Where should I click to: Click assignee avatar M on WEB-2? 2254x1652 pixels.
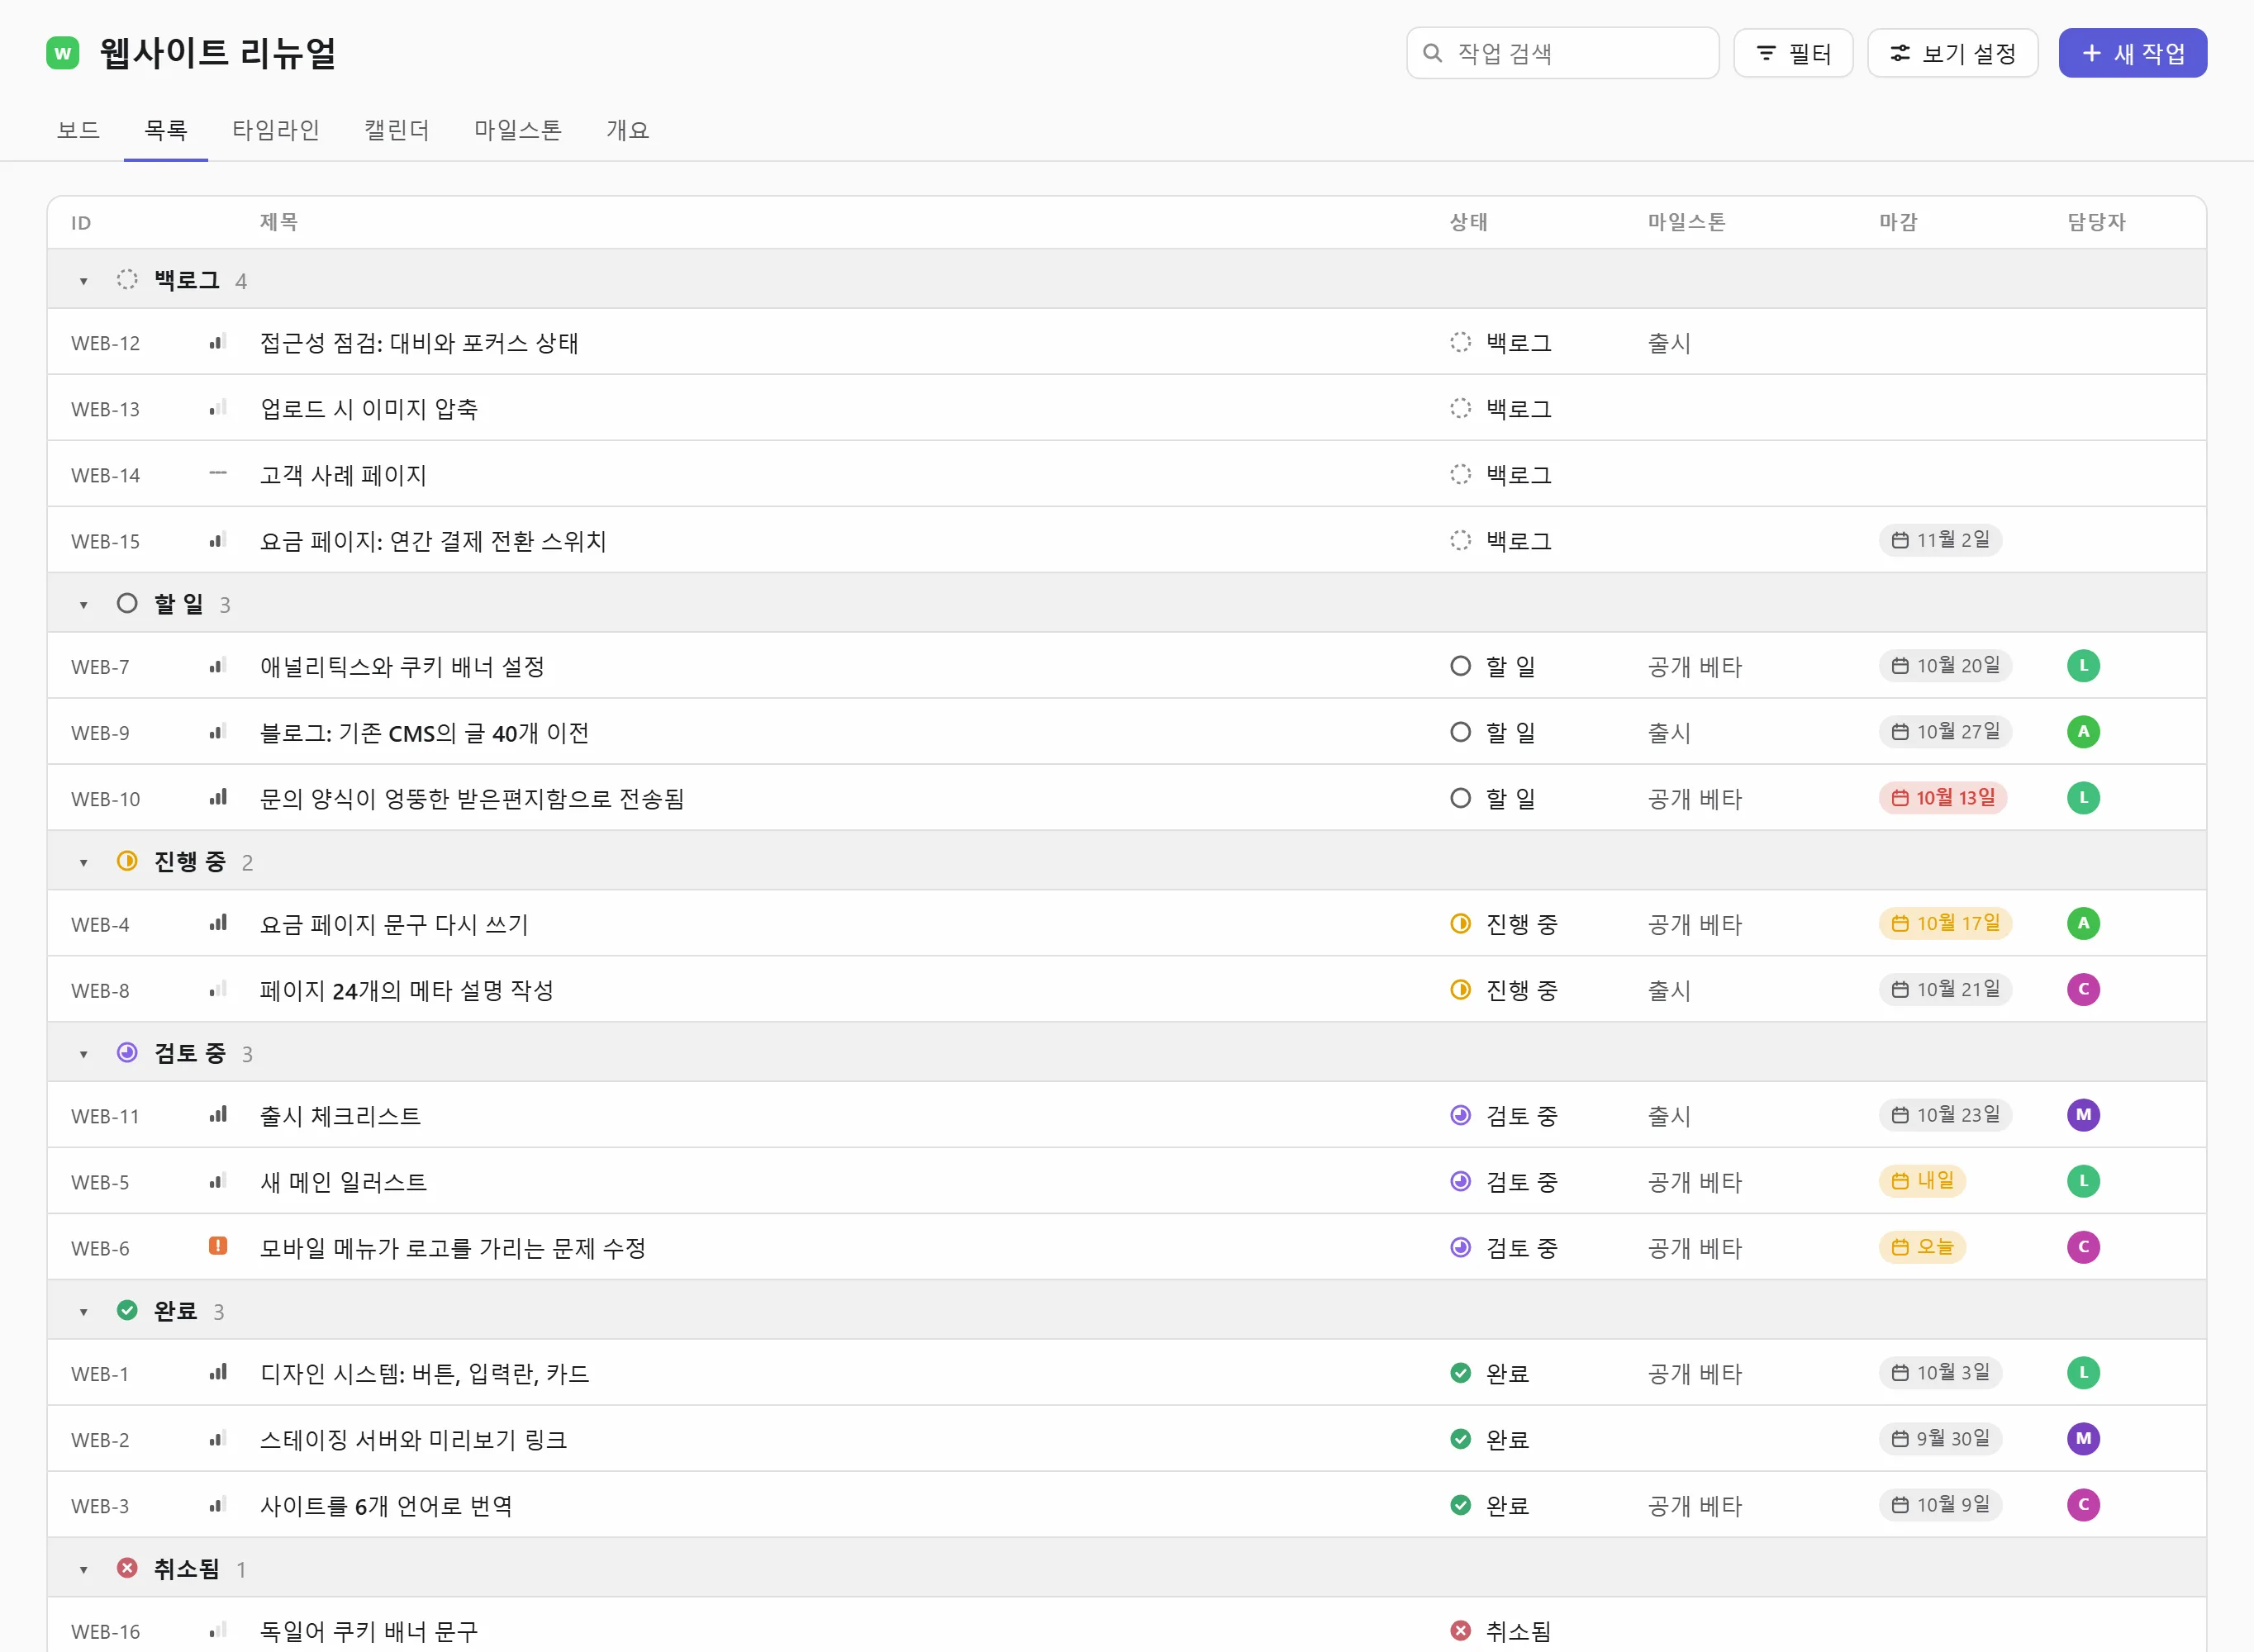coord(2083,1439)
